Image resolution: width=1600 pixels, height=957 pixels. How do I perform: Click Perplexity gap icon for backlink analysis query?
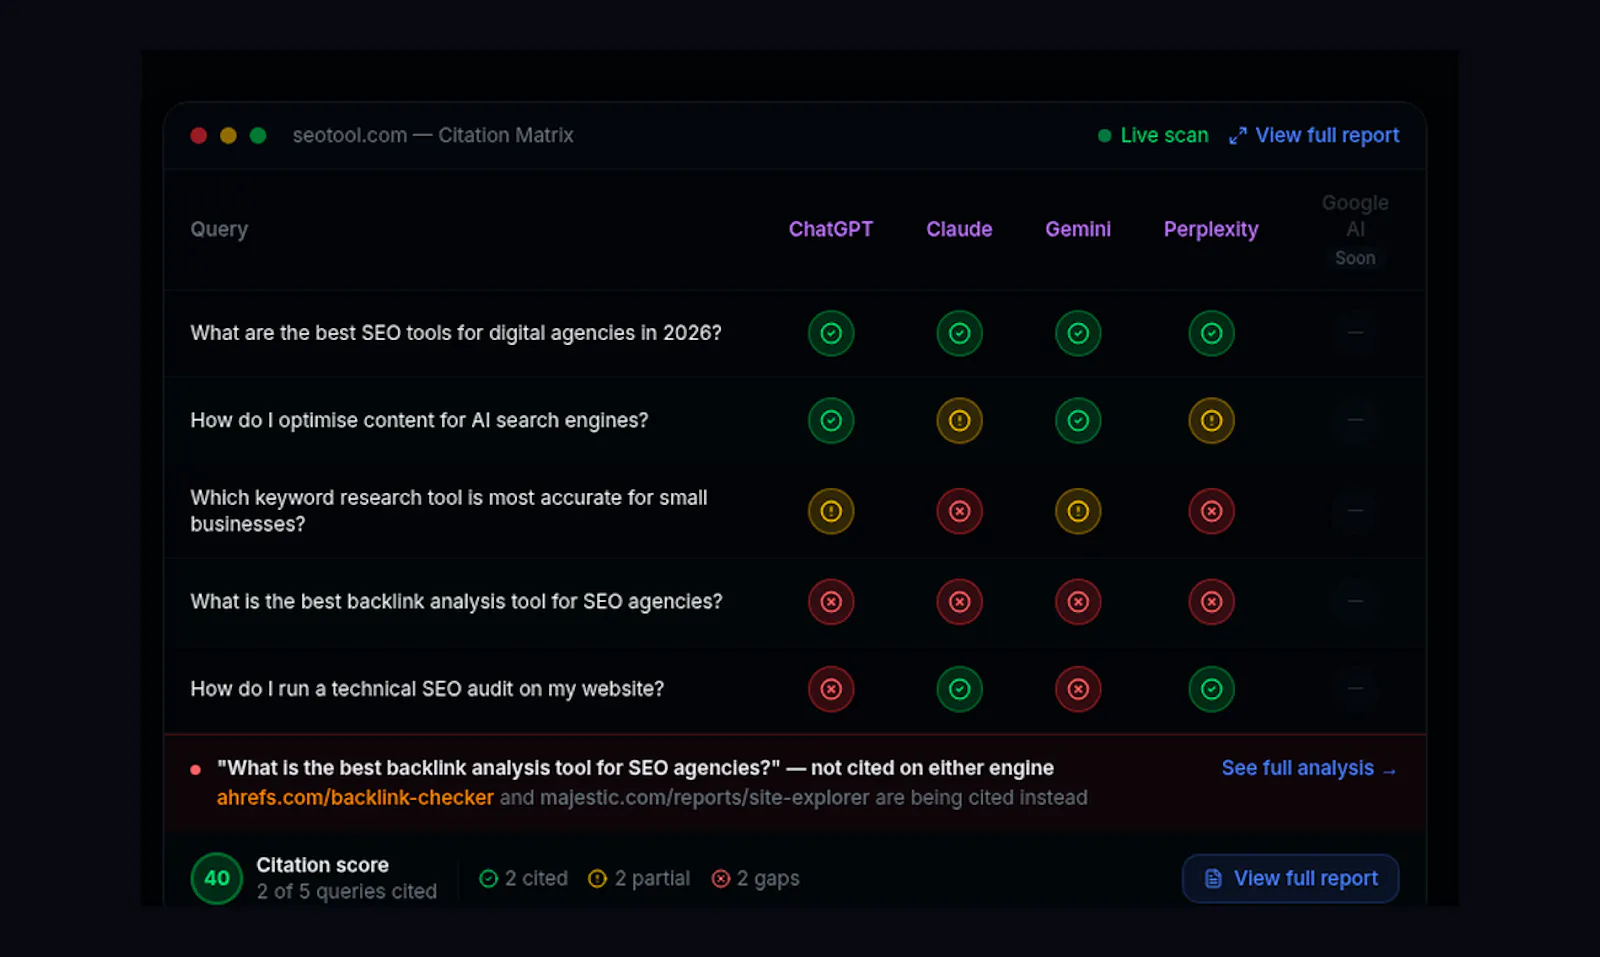(1211, 602)
